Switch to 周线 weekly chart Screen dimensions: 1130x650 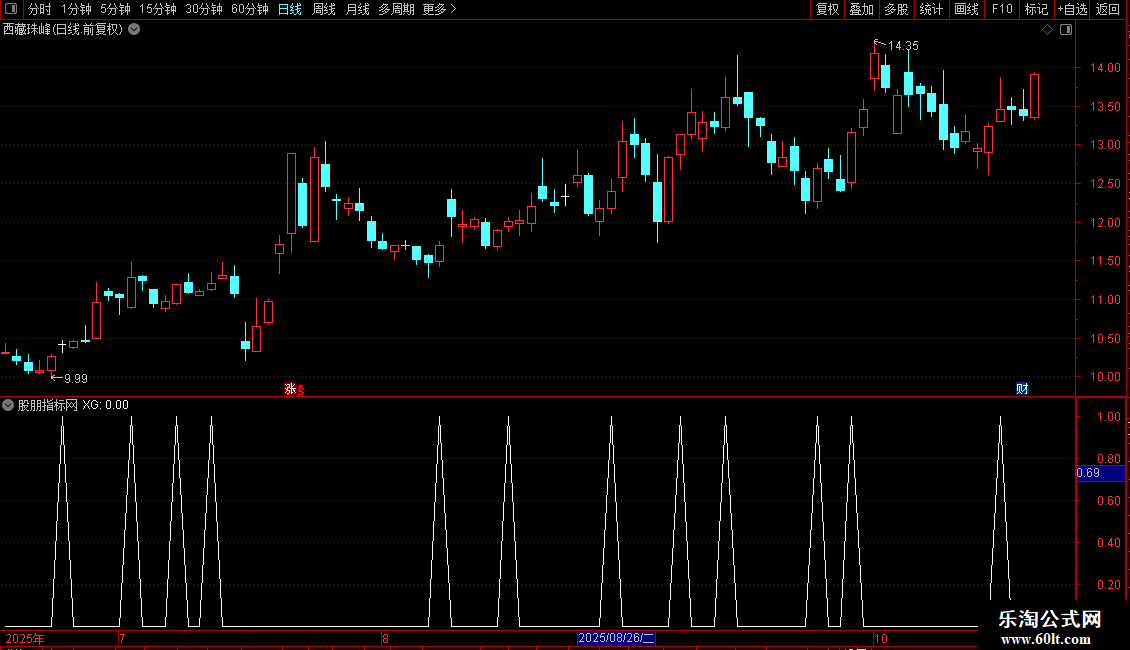point(324,9)
